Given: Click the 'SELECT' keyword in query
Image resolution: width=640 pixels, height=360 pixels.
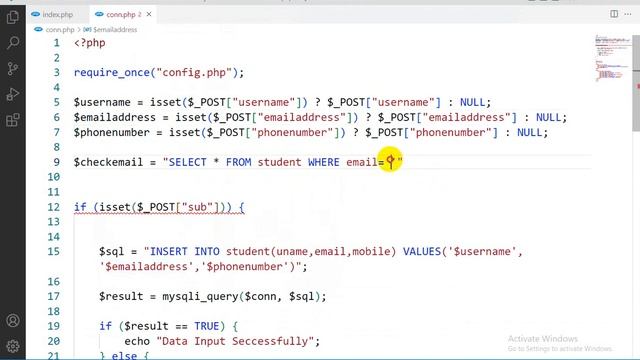Looking at the screenshot, I should coord(188,162).
